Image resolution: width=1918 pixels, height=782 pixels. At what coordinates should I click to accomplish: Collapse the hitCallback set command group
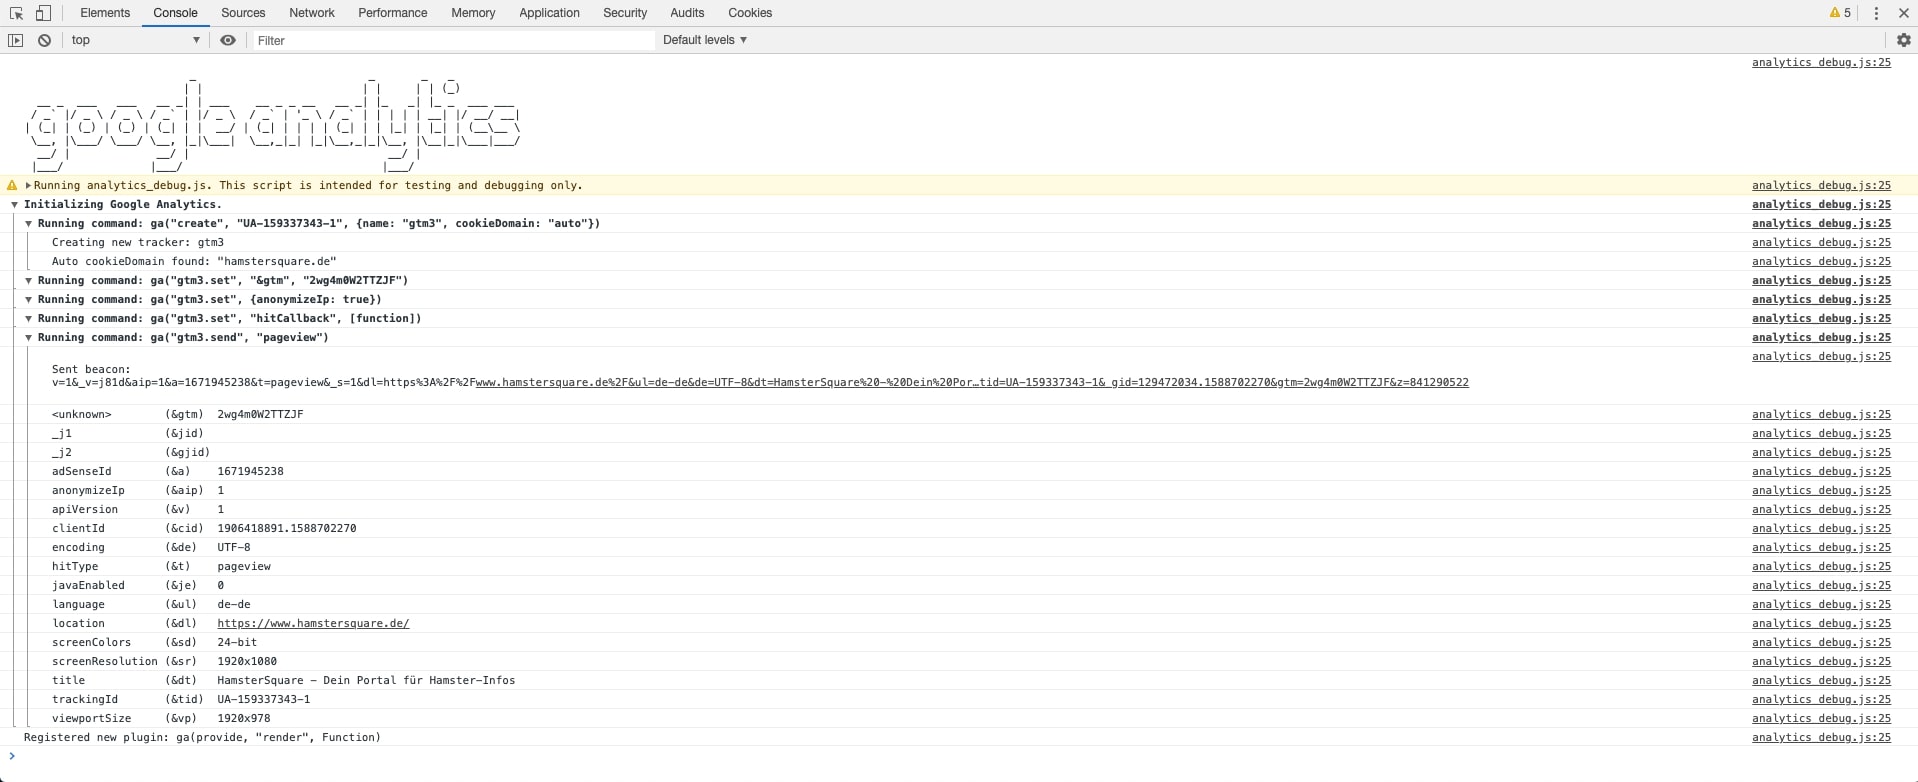tap(29, 319)
